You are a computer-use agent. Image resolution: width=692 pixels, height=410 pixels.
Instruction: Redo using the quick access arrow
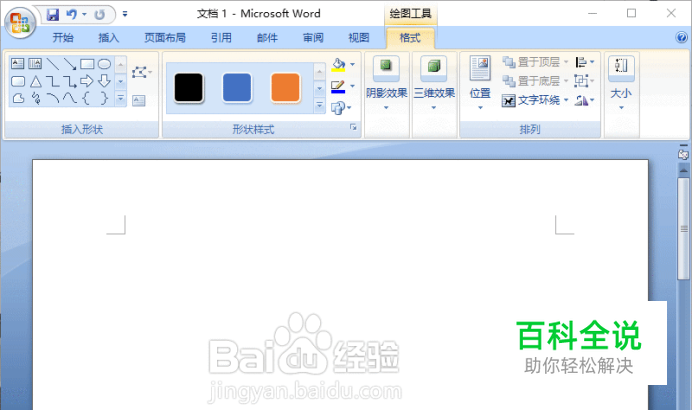99,15
